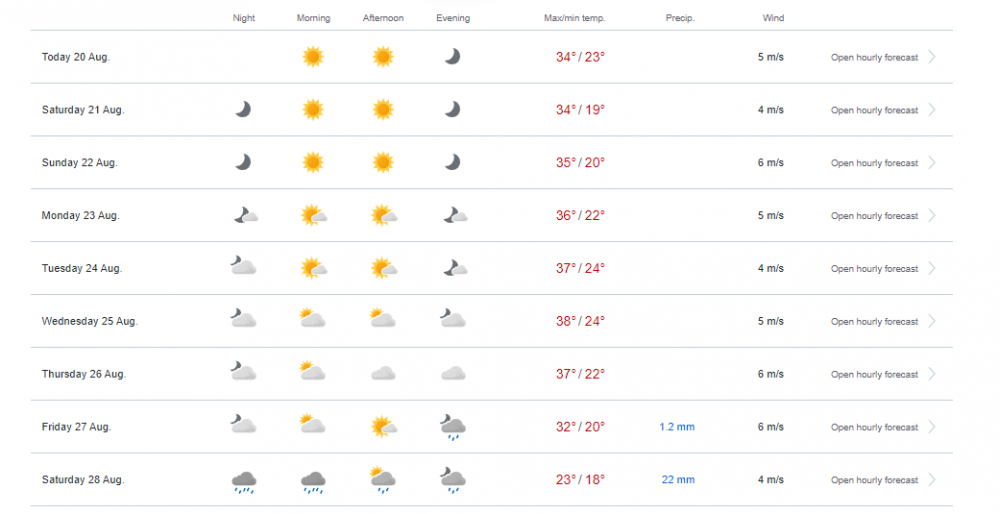
Task: Open hourly forecast for Sunday 22 Aug.
Action: pyautogui.click(x=874, y=163)
